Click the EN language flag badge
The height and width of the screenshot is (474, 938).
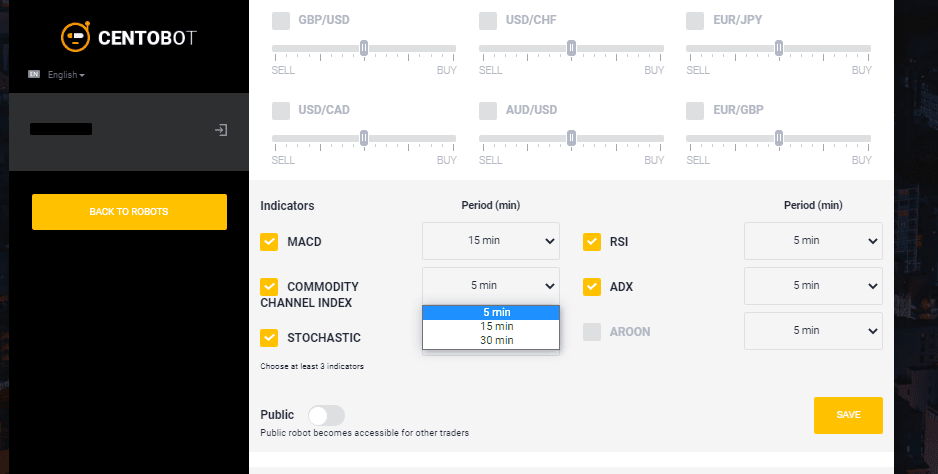34,74
